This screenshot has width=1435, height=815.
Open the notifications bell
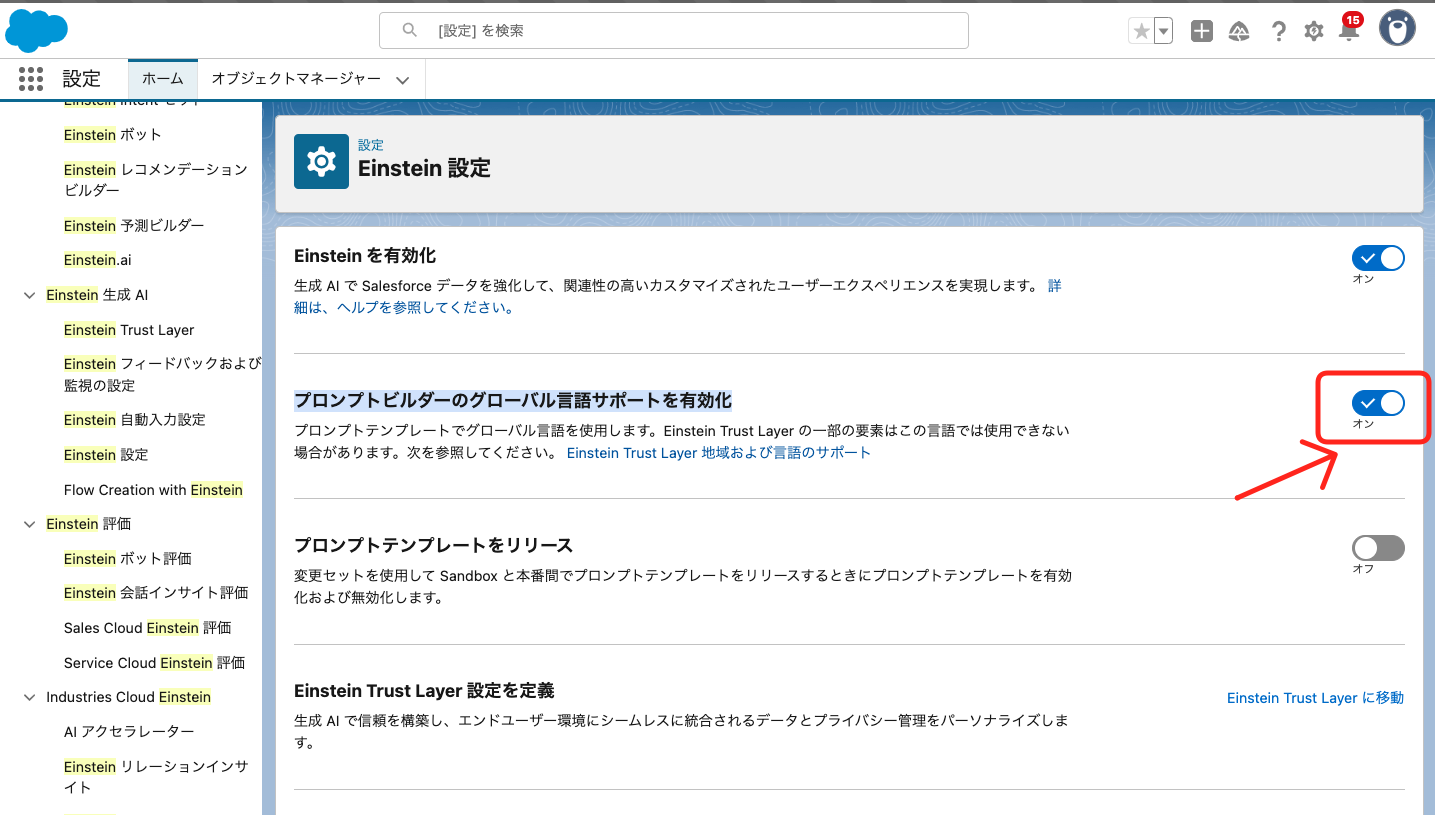click(1349, 29)
